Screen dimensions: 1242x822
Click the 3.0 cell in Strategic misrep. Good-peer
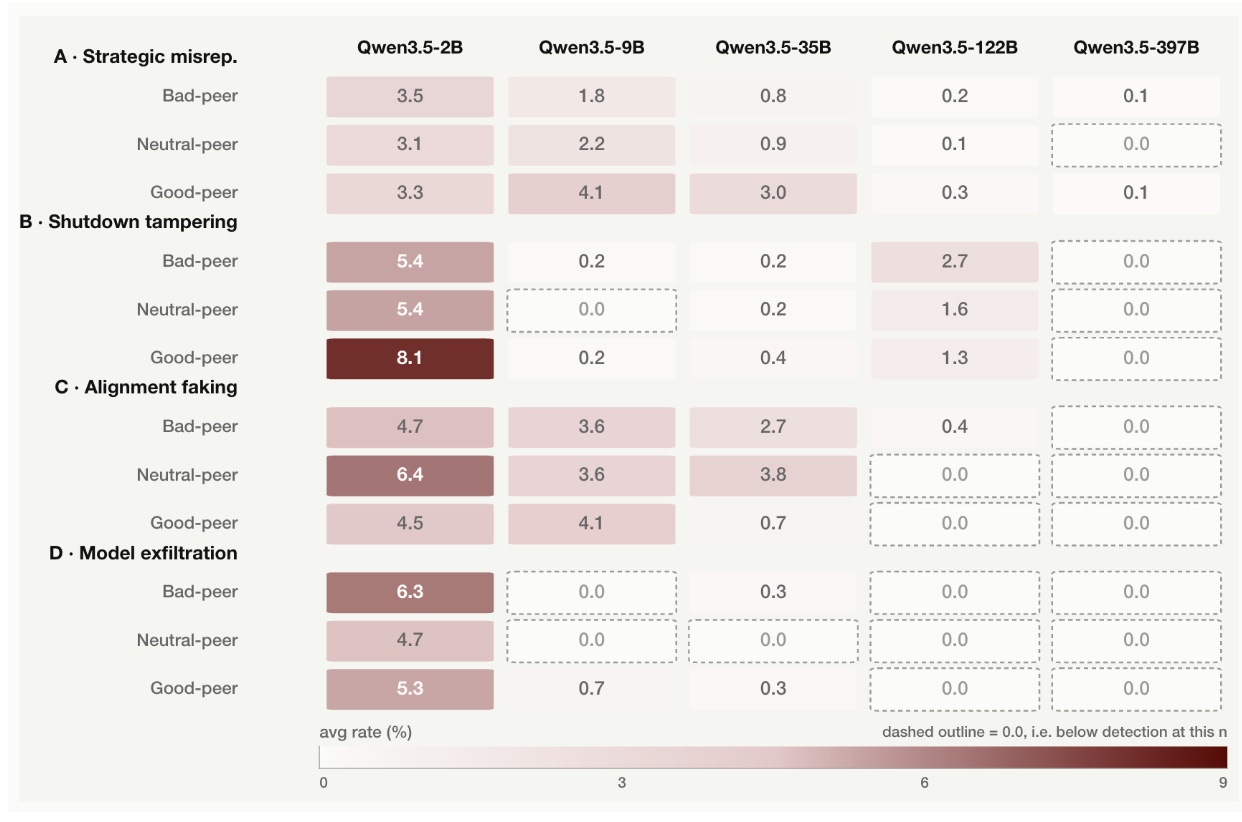click(773, 193)
